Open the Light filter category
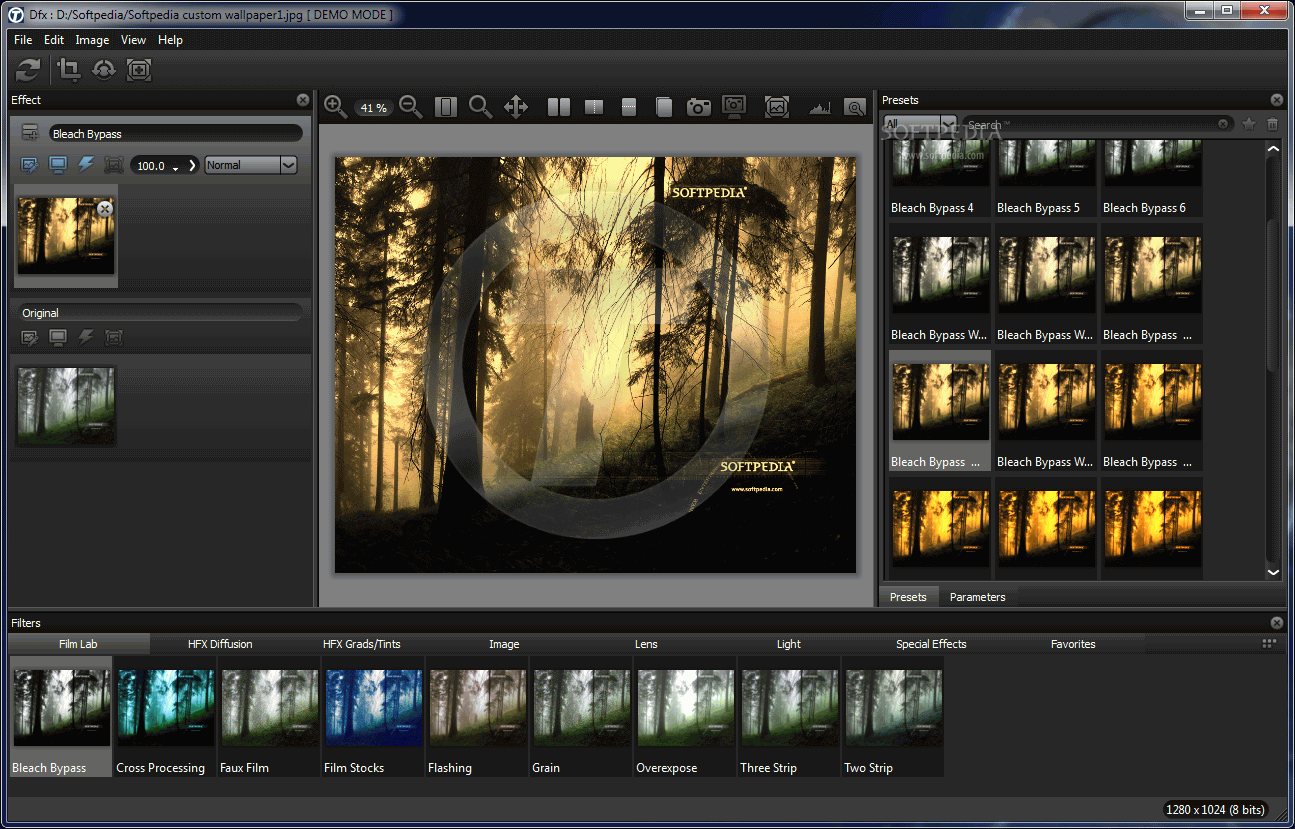This screenshot has width=1295, height=829. (789, 644)
